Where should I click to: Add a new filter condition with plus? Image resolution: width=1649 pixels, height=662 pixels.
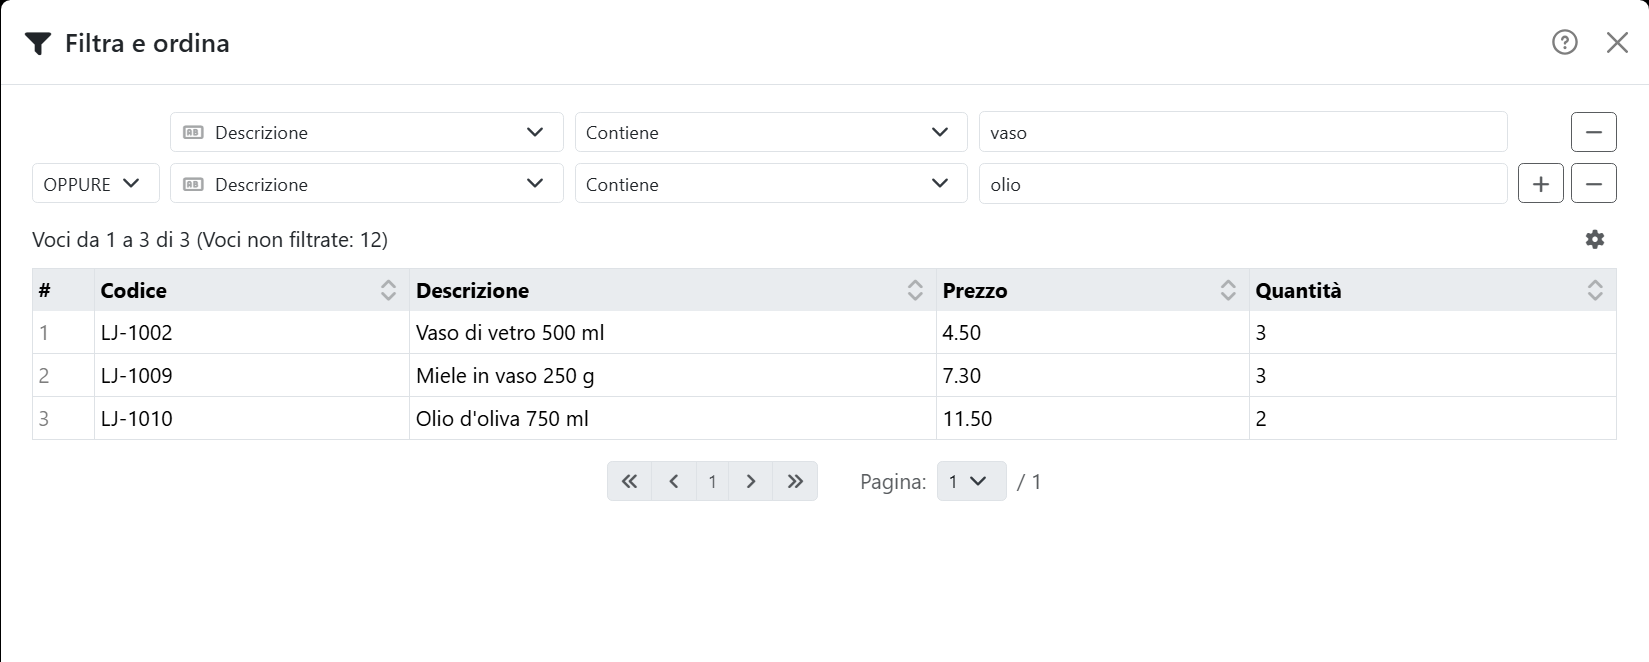[1541, 184]
